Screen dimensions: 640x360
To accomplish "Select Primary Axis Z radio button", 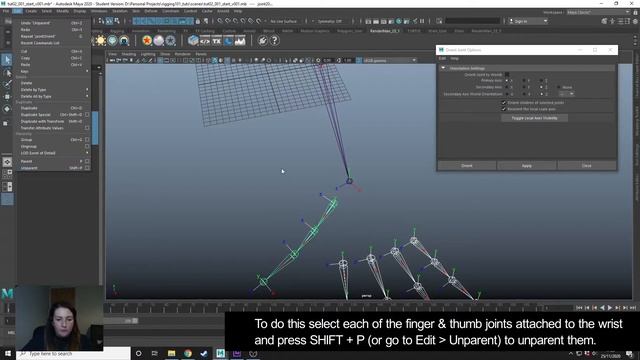I will coord(542,81).
